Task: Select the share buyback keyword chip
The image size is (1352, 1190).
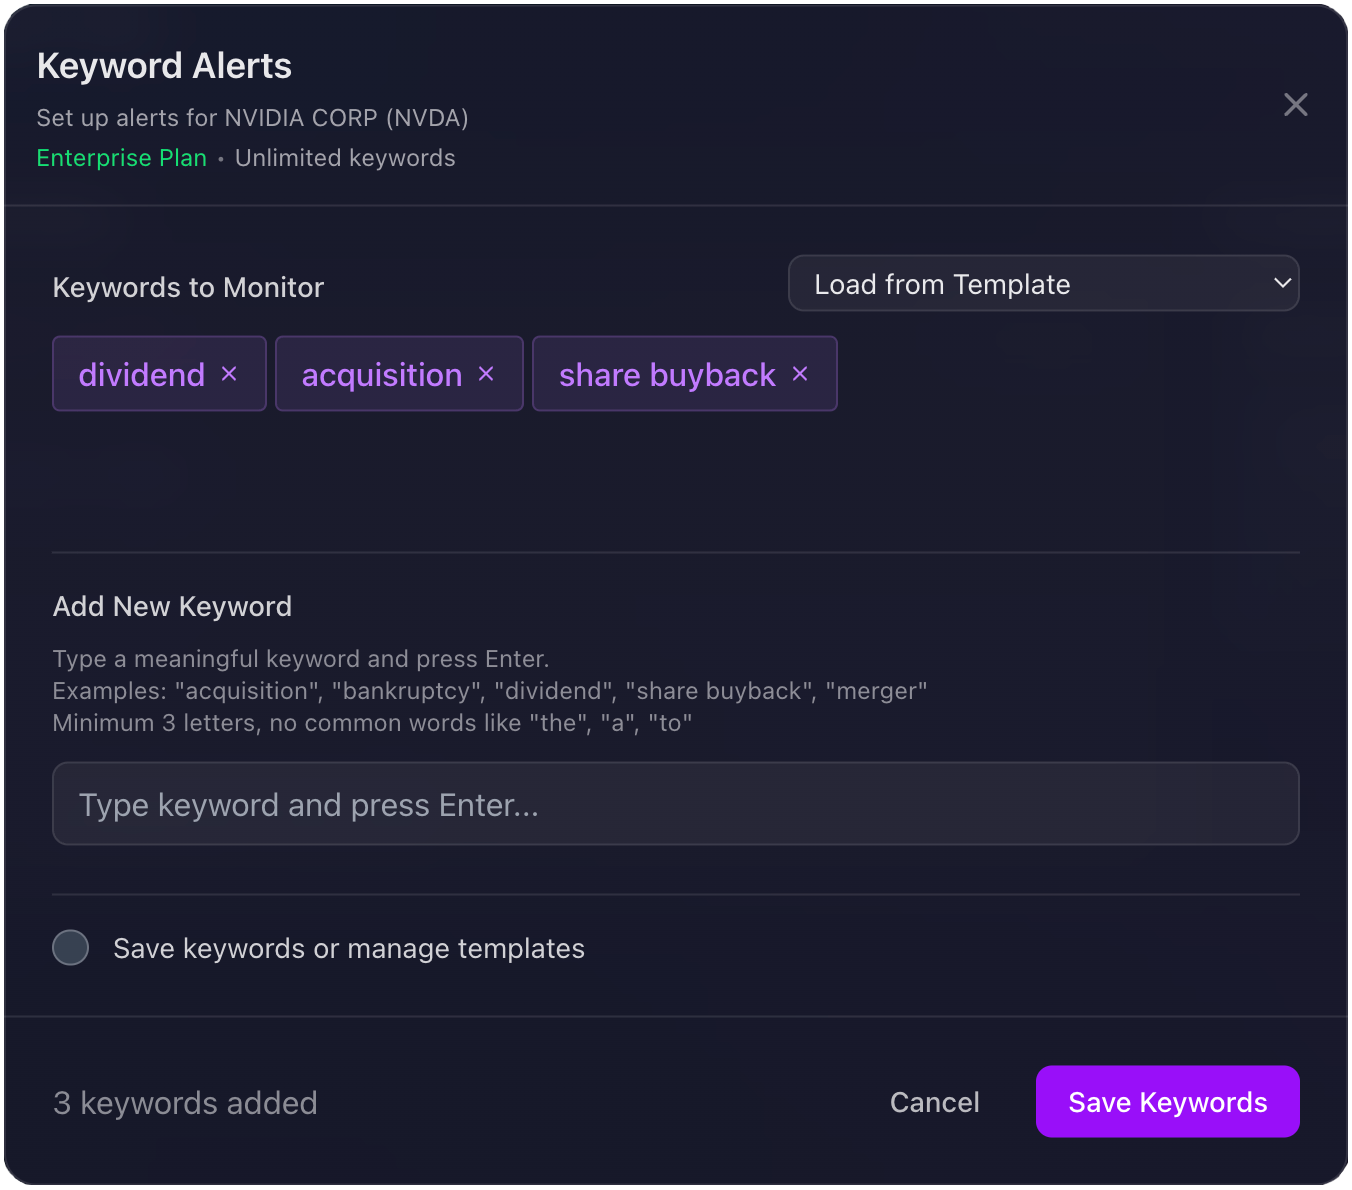Action: 668,373
